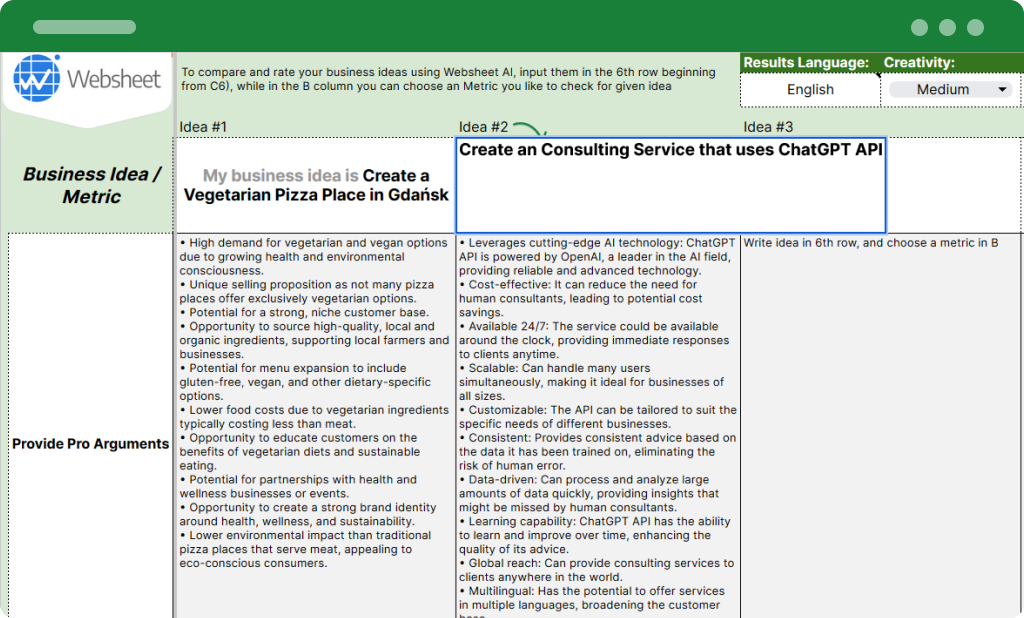Screen dimensions: 1024x618
Task: Click the Idea #2 consulting service cell
Action: [671, 185]
